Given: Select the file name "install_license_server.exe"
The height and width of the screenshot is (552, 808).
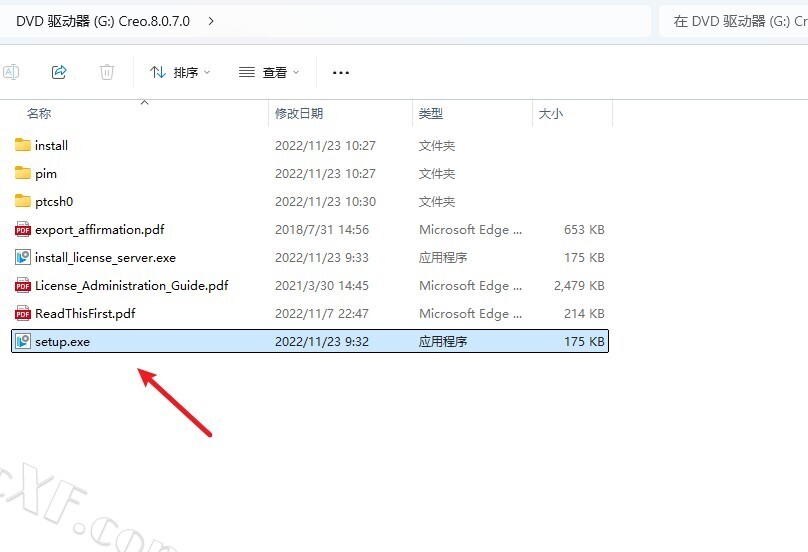Looking at the screenshot, I should click(x=105, y=258).
